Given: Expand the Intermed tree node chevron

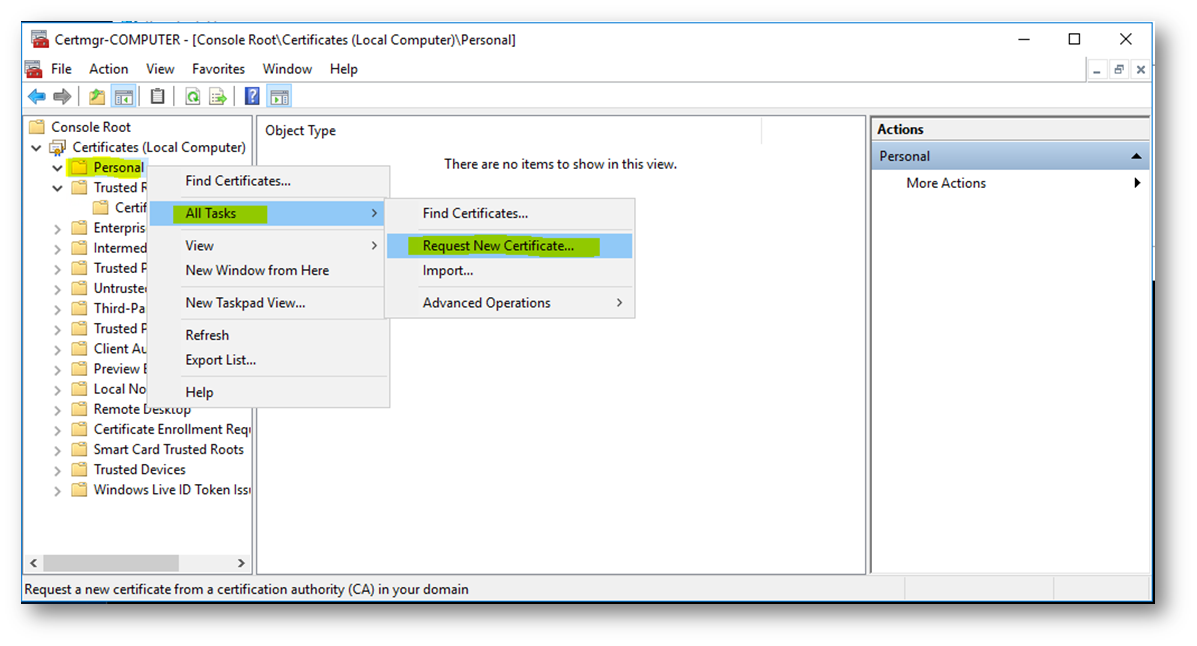Looking at the screenshot, I should coord(57,249).
